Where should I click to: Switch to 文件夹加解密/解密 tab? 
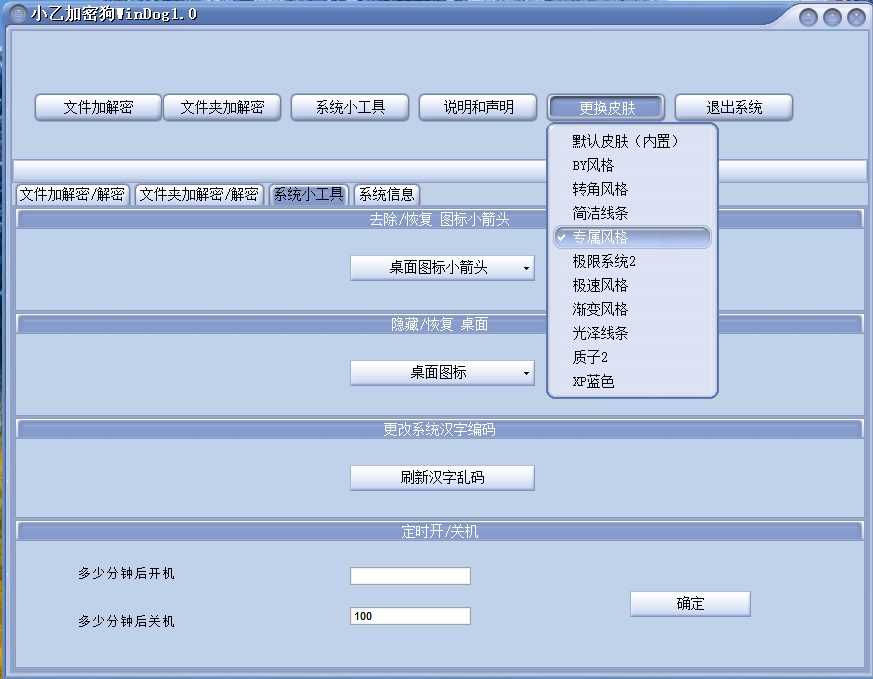click(x=199, y=194)
